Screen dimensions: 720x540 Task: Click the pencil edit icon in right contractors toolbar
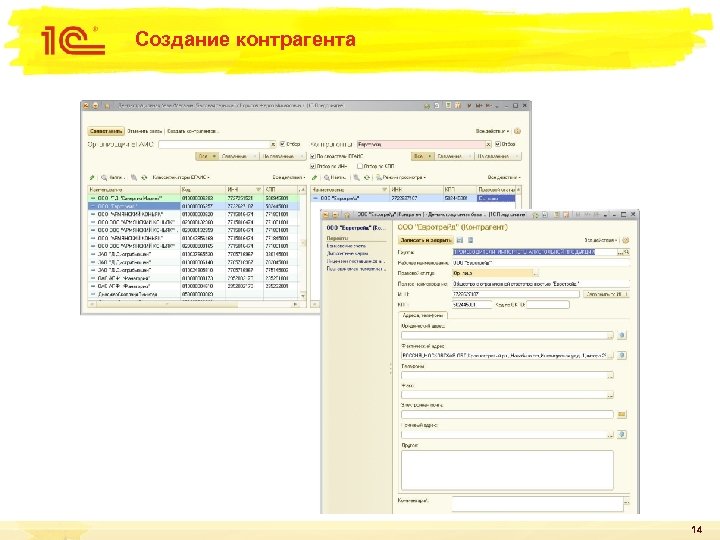click(x=315, y=177)
